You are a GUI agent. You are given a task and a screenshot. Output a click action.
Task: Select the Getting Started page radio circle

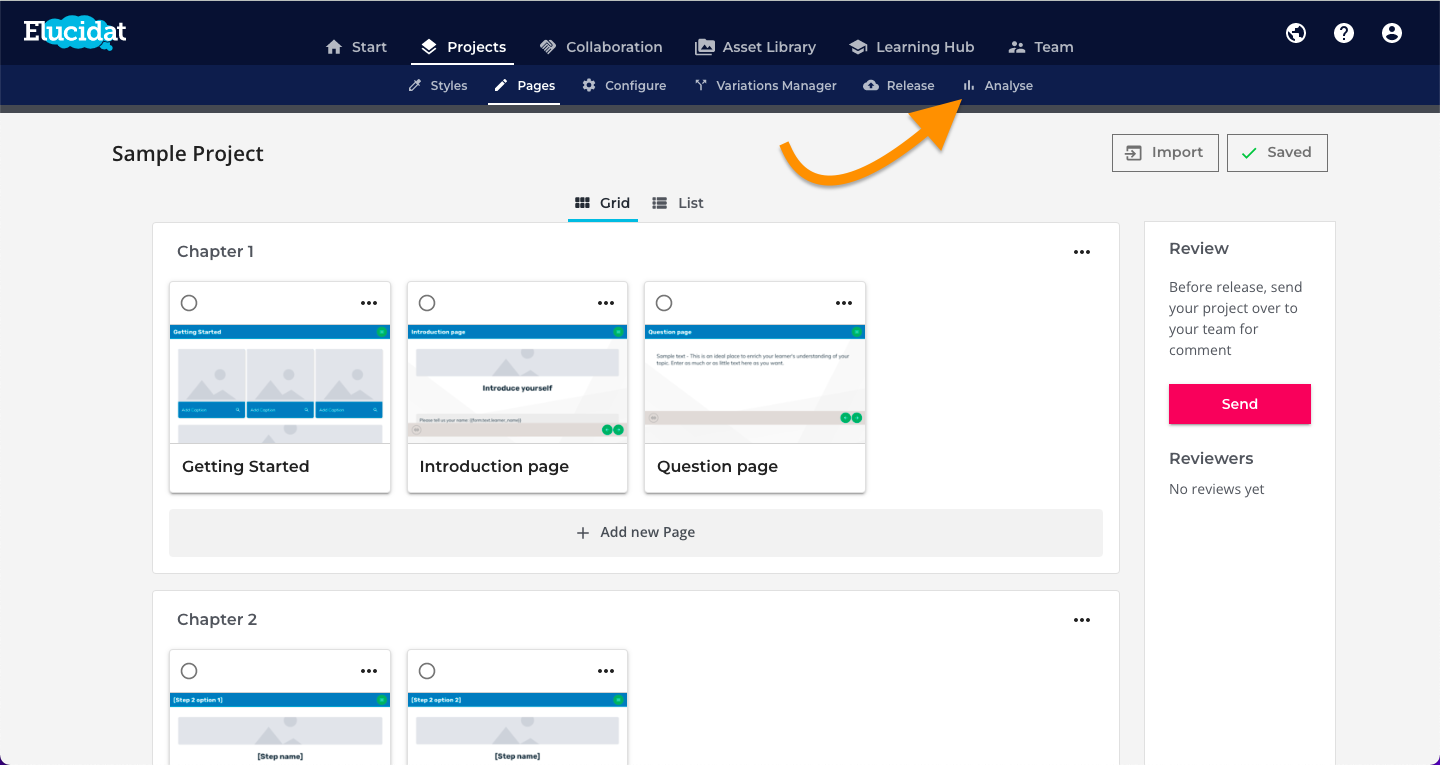pyautogui.click(x=189, y=303)
